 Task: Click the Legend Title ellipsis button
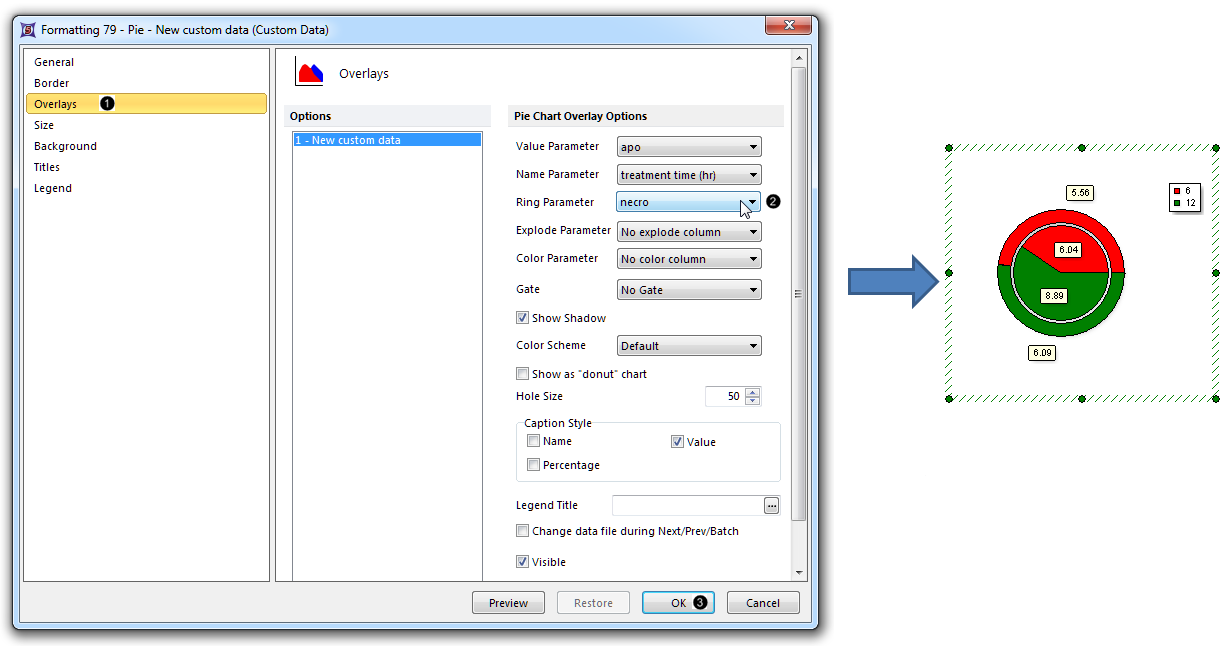pos(771,506)
